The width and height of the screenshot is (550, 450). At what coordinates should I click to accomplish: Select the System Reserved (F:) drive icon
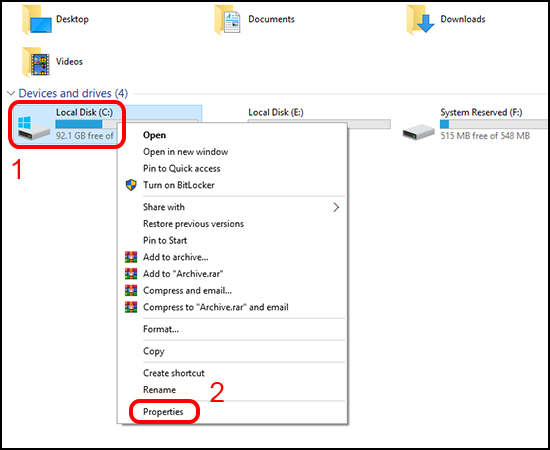tap(418, 133)
